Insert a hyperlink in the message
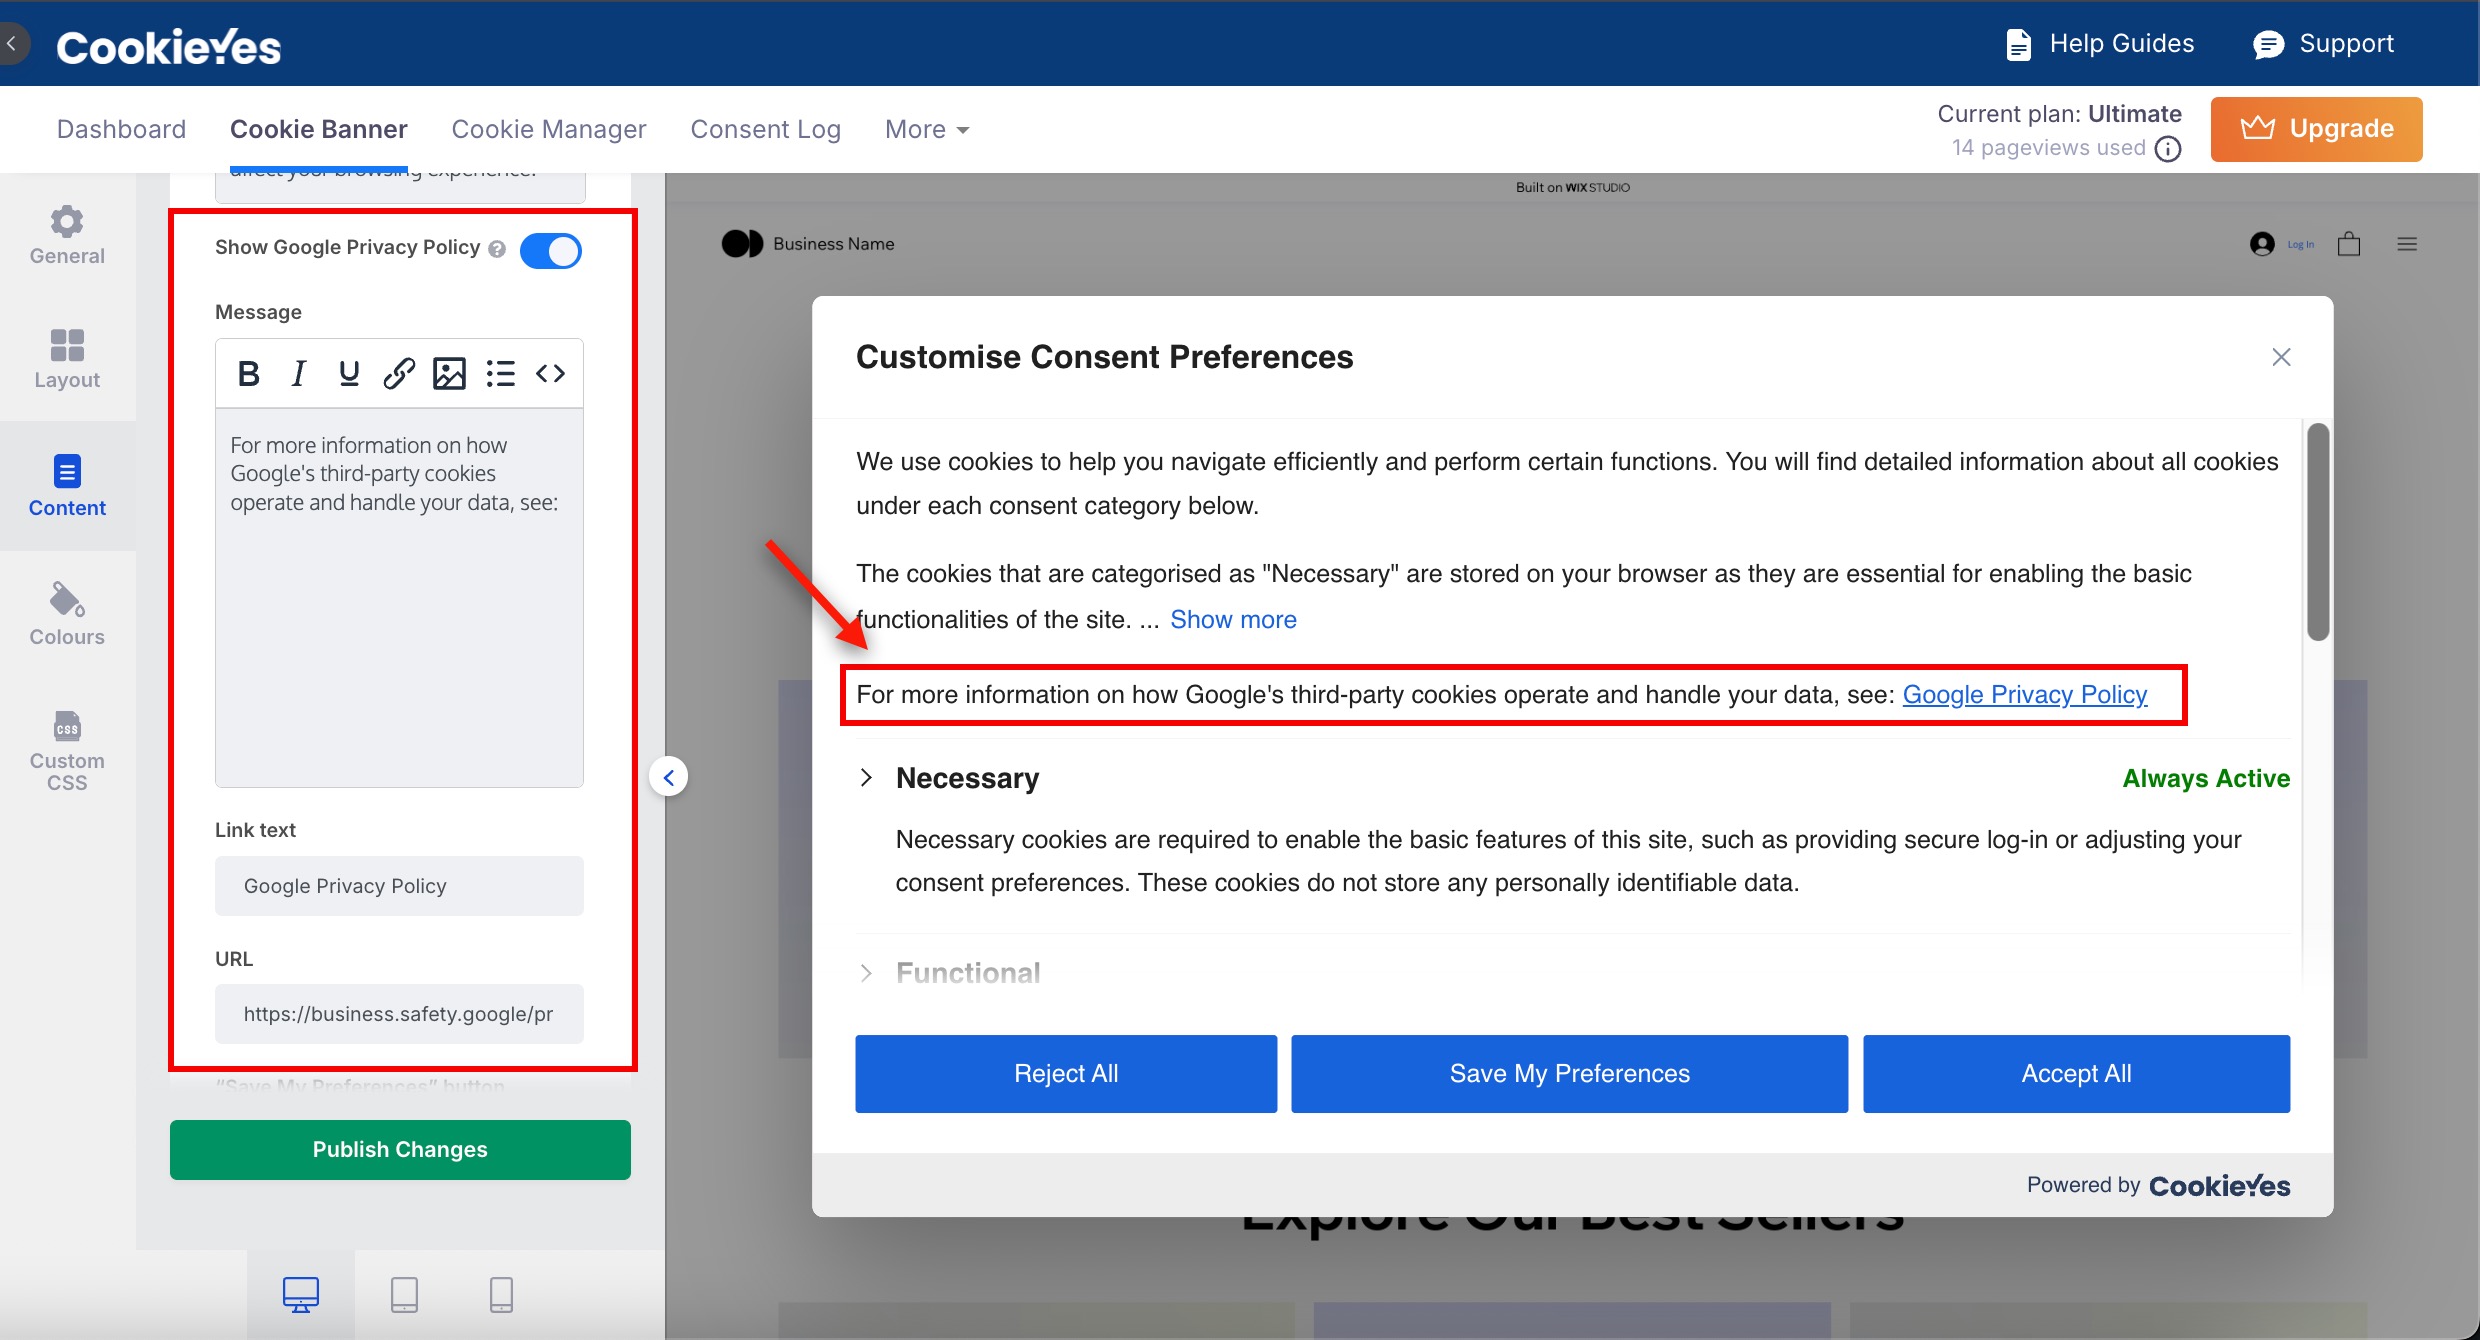The width and height of the screenshot is (2480, 1340). tap(399, 373)
